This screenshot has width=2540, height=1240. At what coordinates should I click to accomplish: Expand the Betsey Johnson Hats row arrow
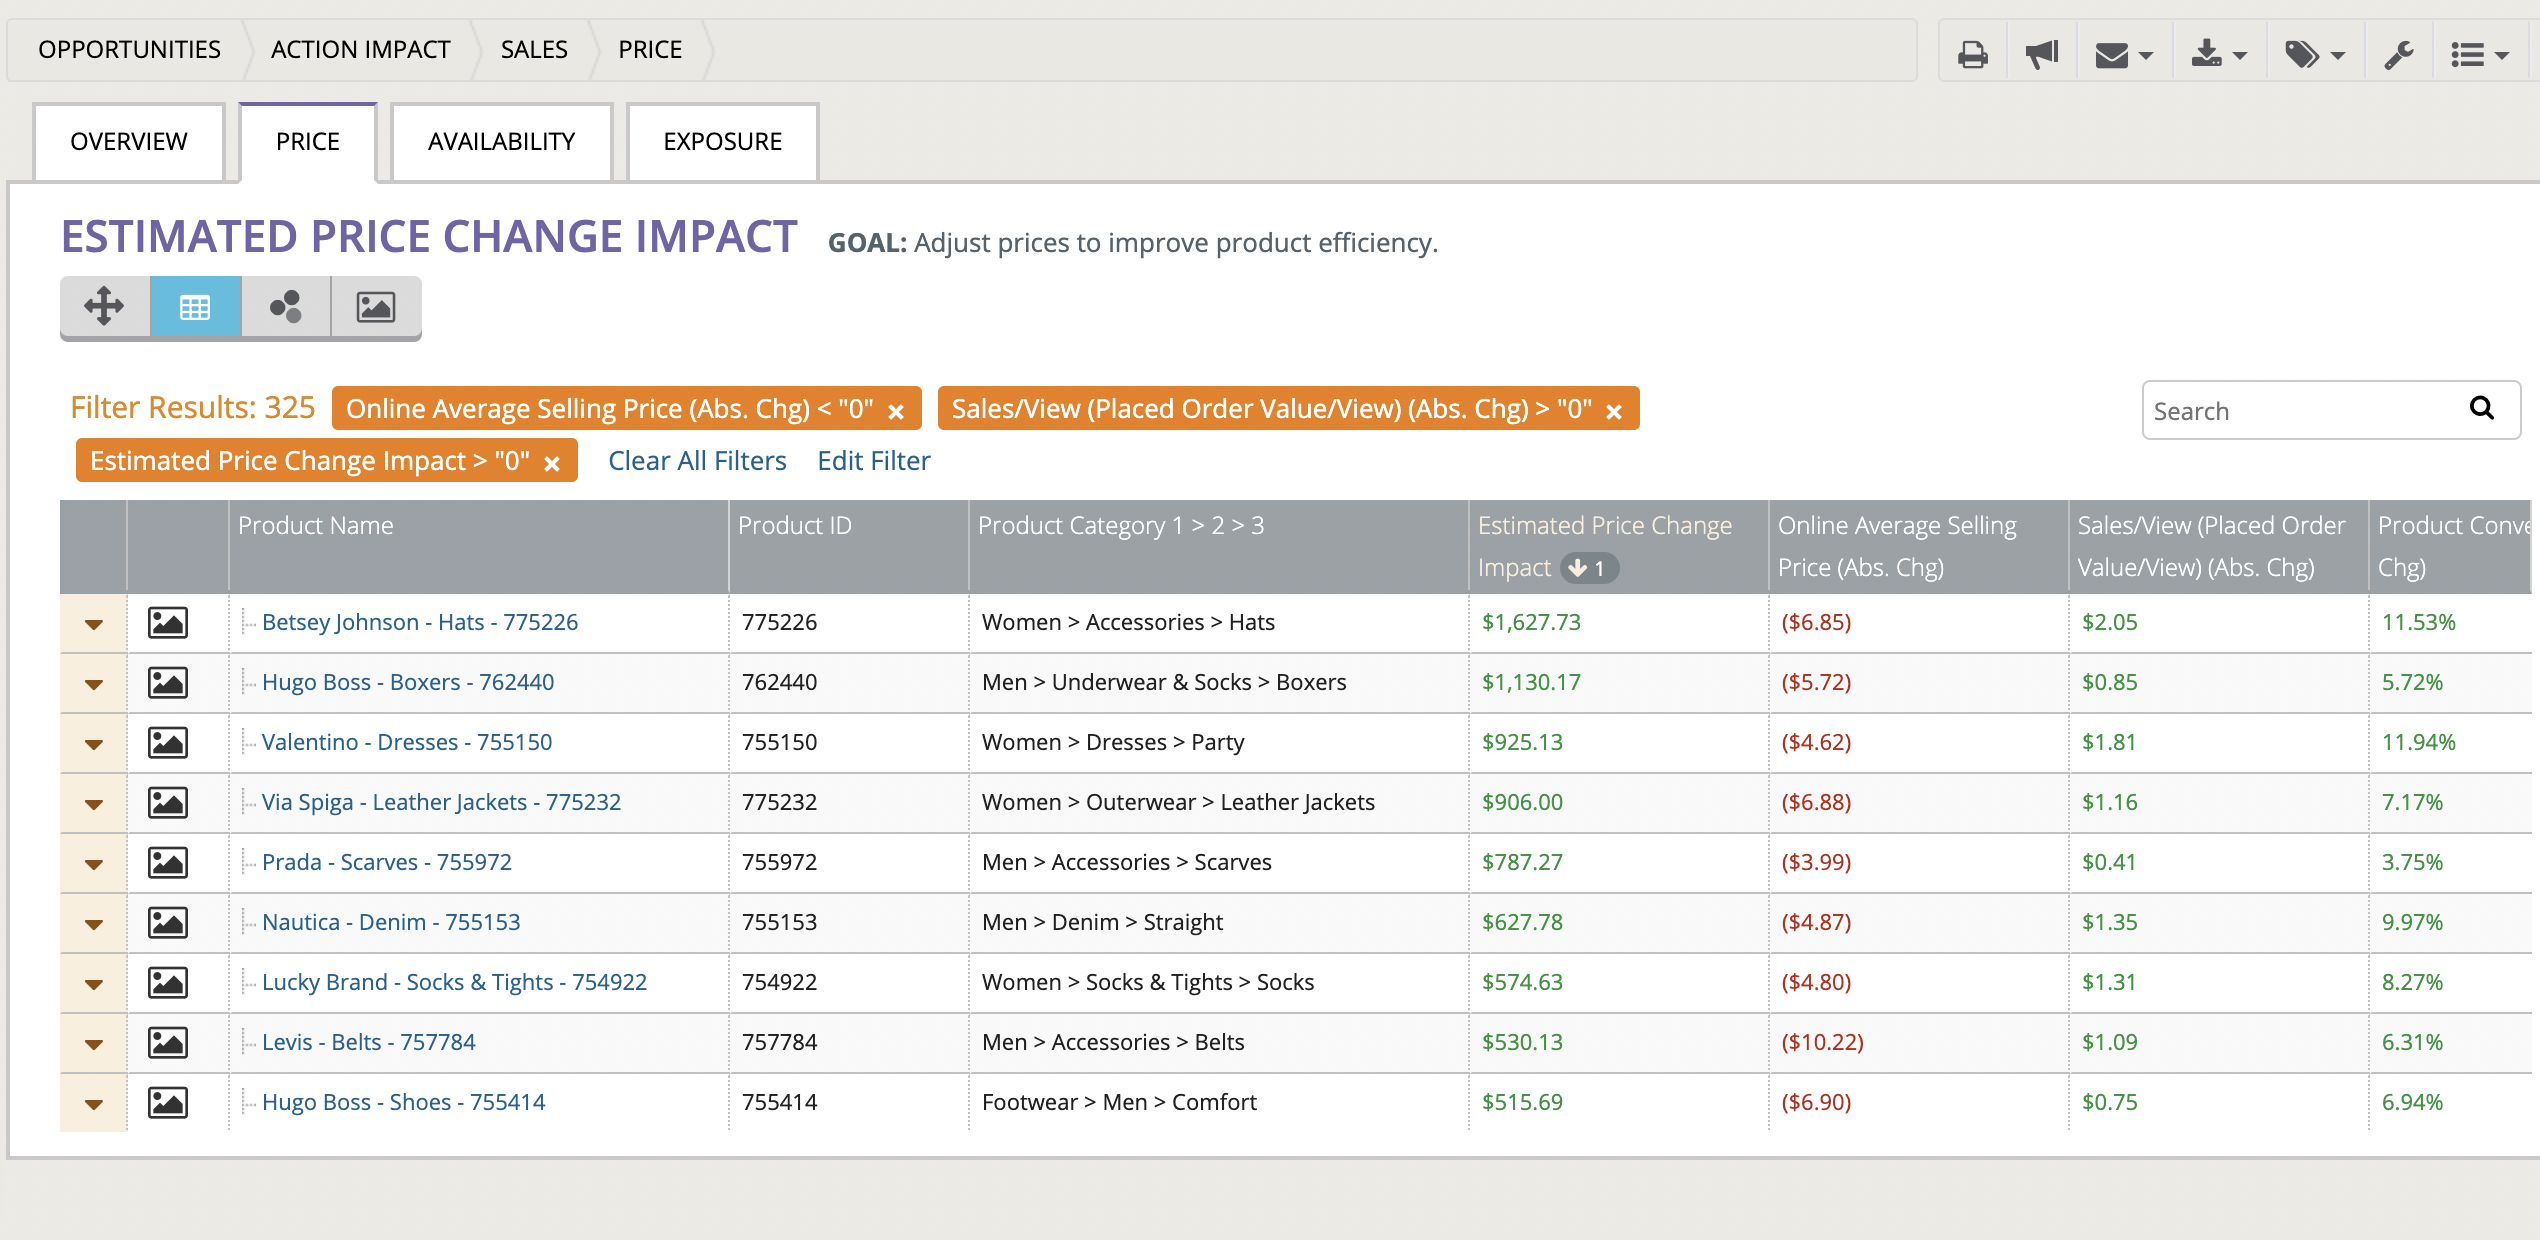tap(94, 624)
